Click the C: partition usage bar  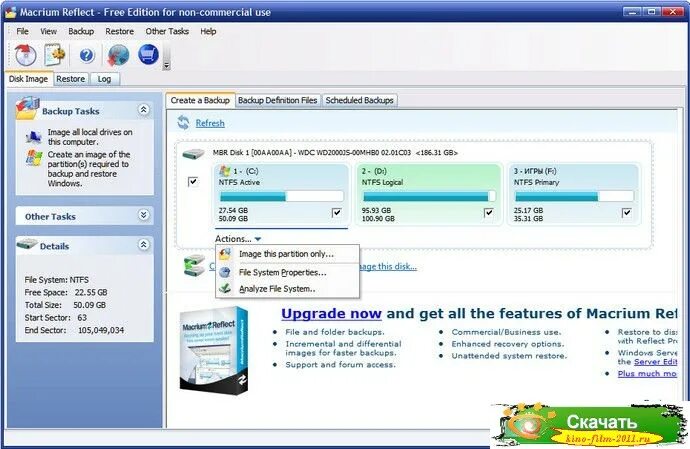coord(281,196)
